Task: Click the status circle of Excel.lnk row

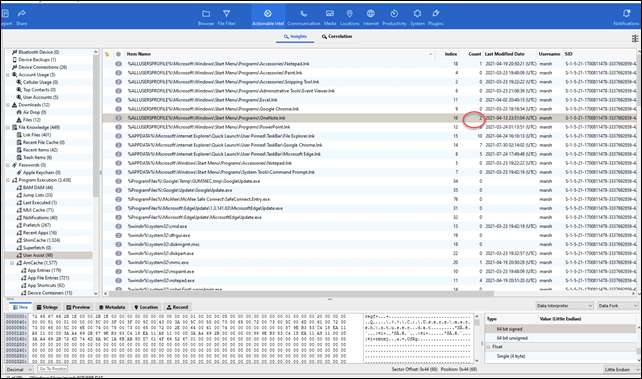Action: [118, 100]
